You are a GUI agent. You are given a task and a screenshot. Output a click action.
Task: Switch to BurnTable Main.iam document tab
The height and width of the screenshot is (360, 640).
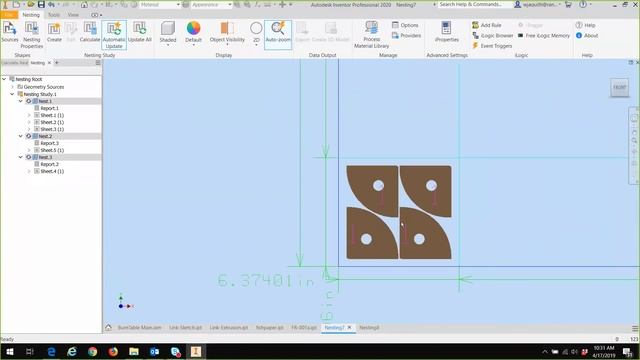tap(139, 328)
